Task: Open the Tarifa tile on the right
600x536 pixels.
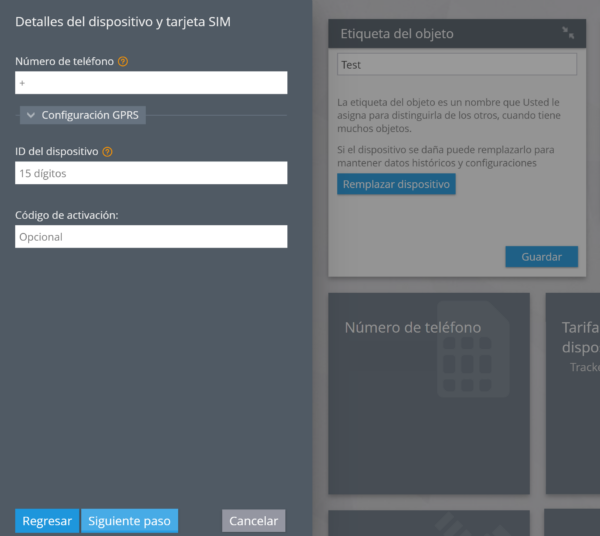Action: (573, 392)
